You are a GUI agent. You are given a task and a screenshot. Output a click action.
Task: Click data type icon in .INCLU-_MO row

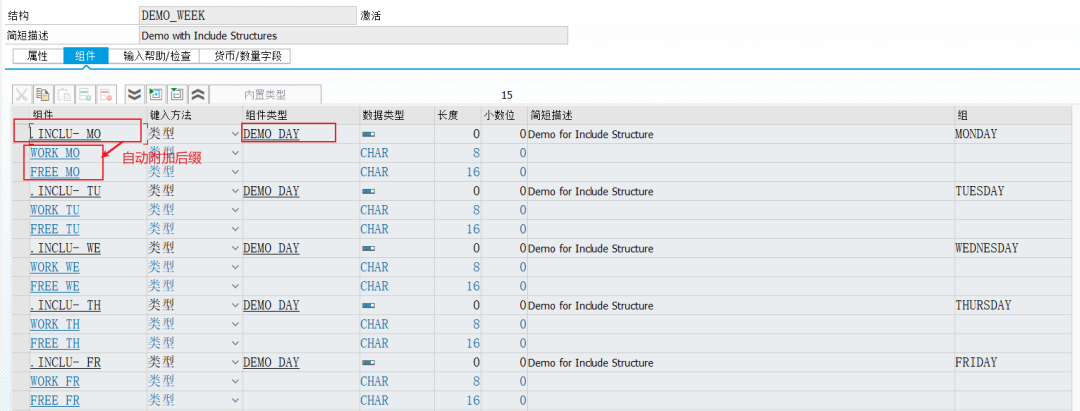(368, 134)
